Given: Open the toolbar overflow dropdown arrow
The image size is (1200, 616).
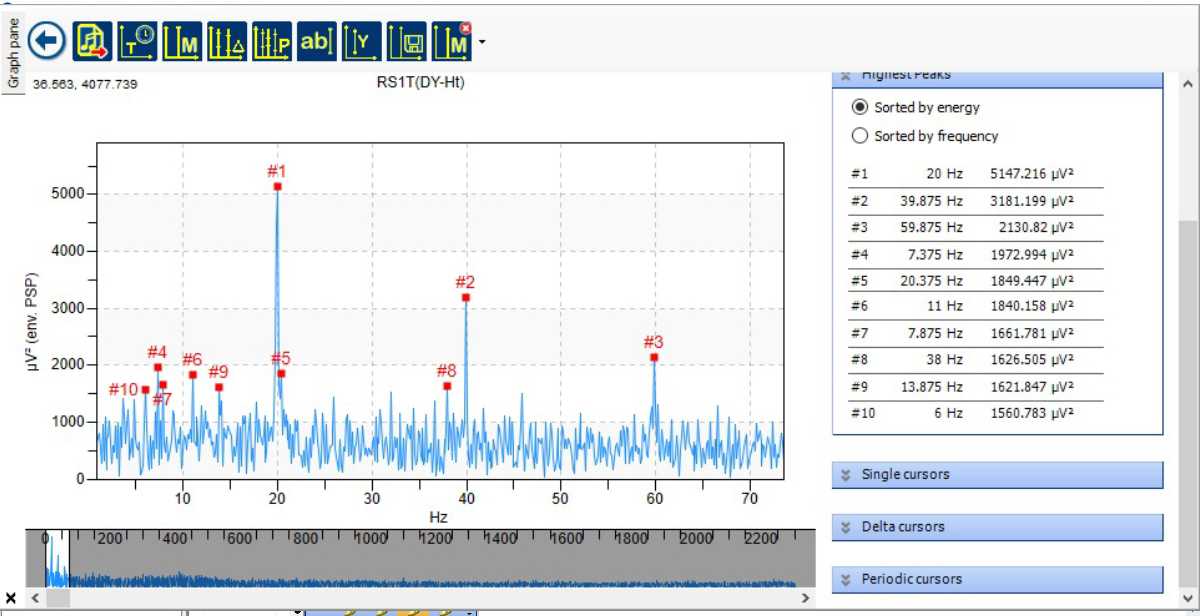Looking at the screenshot, I should click(482, 43).
